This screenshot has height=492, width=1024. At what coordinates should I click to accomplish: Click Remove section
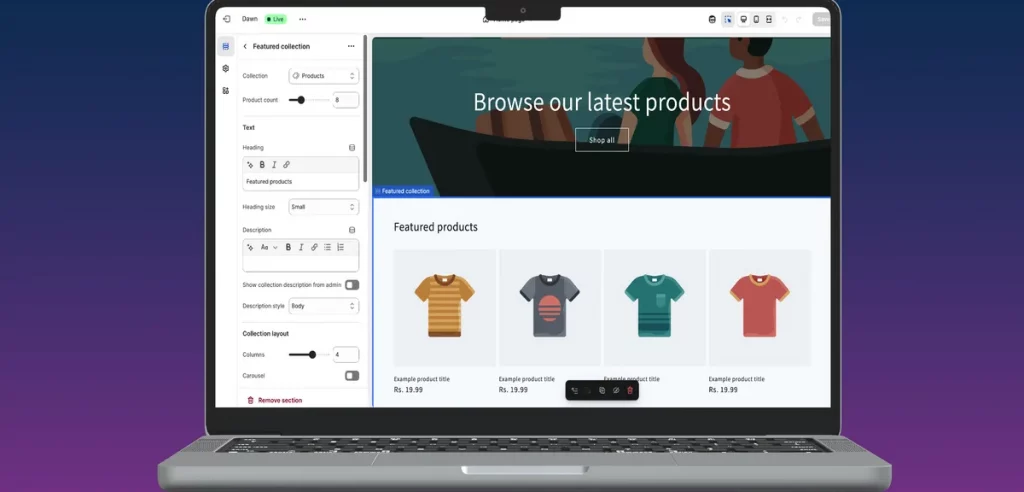(x=279, y=400)
